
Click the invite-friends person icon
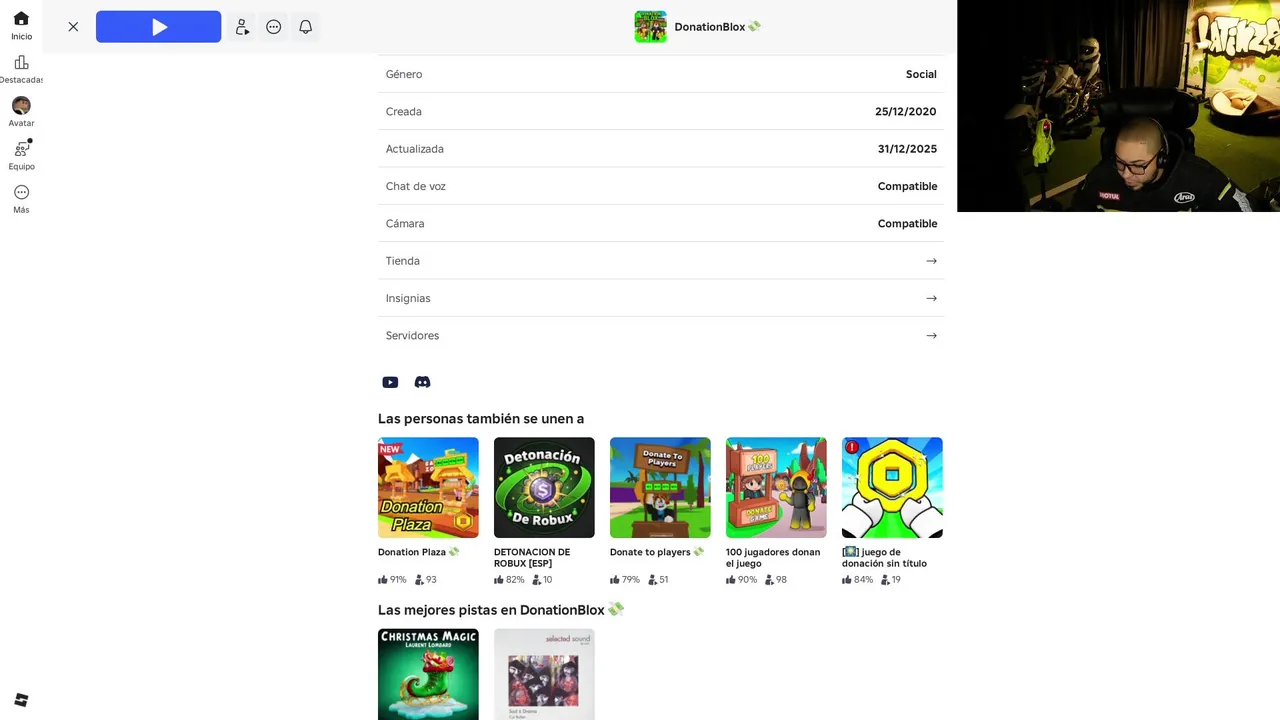[242, 27]
